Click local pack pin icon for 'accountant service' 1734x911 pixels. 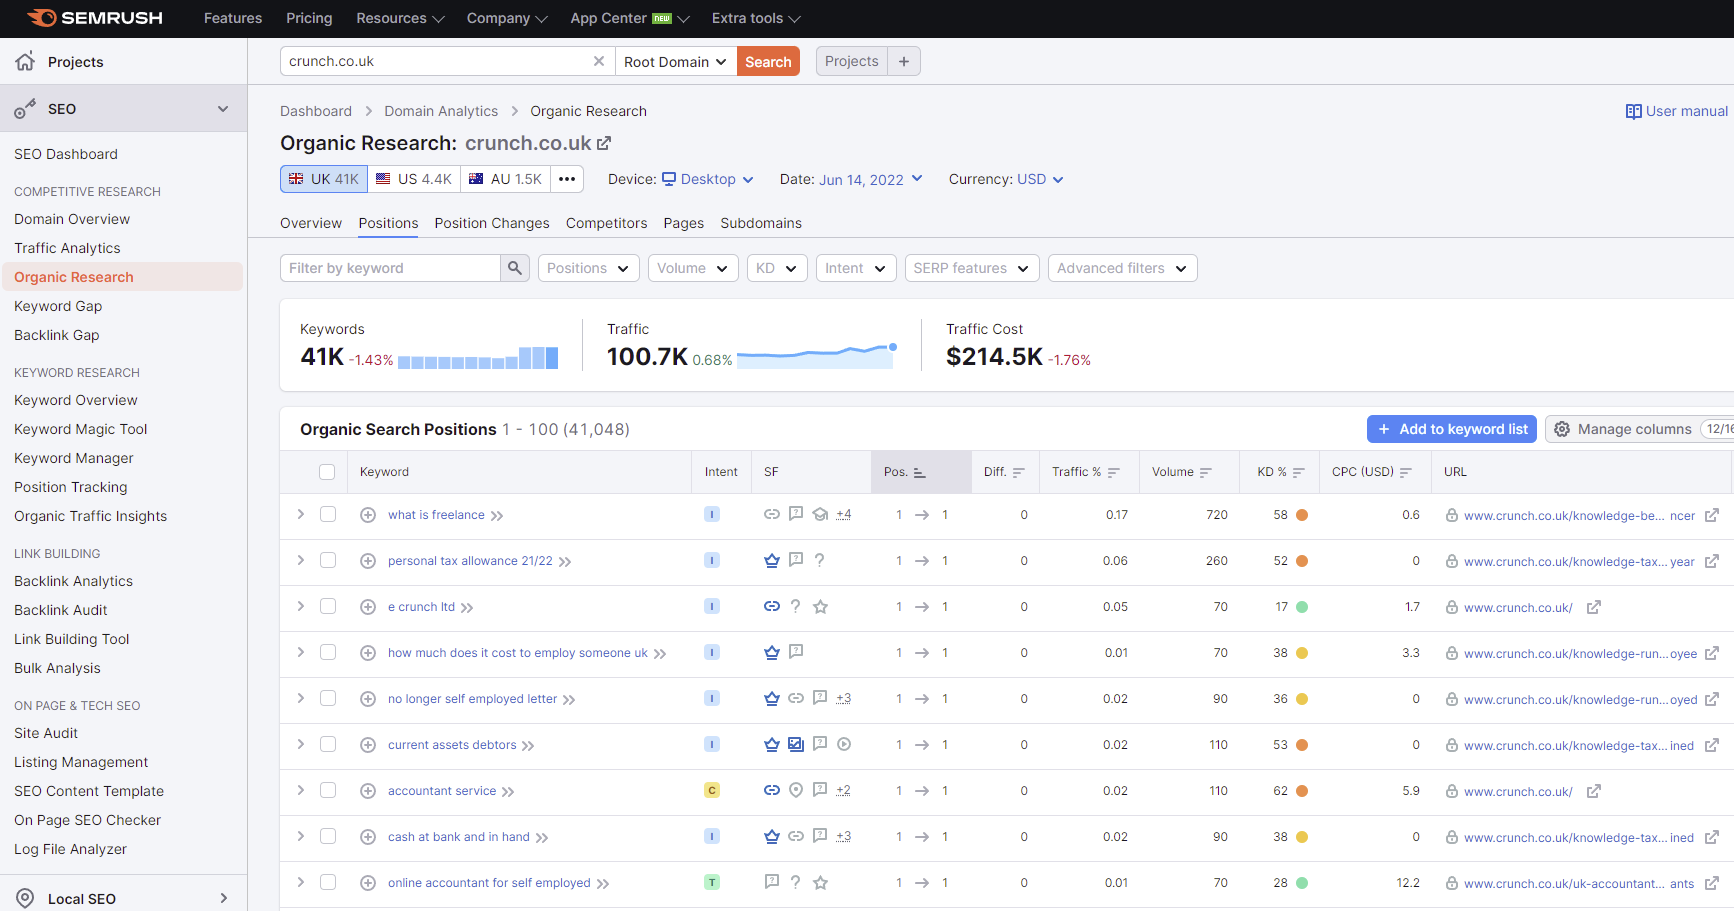pyautogui.click(x=796, y=790)
